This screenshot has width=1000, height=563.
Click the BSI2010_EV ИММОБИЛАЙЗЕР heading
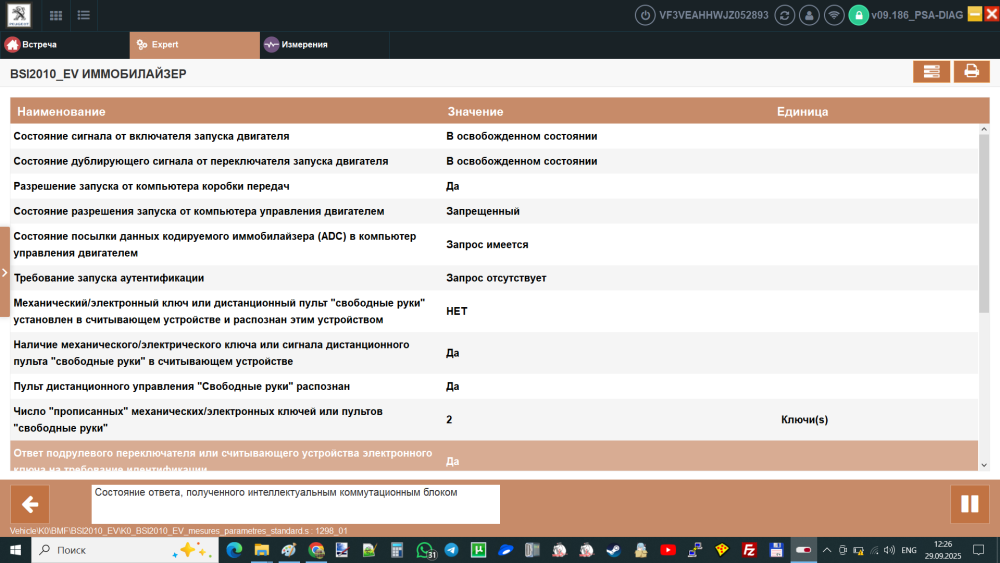(98, 74)
